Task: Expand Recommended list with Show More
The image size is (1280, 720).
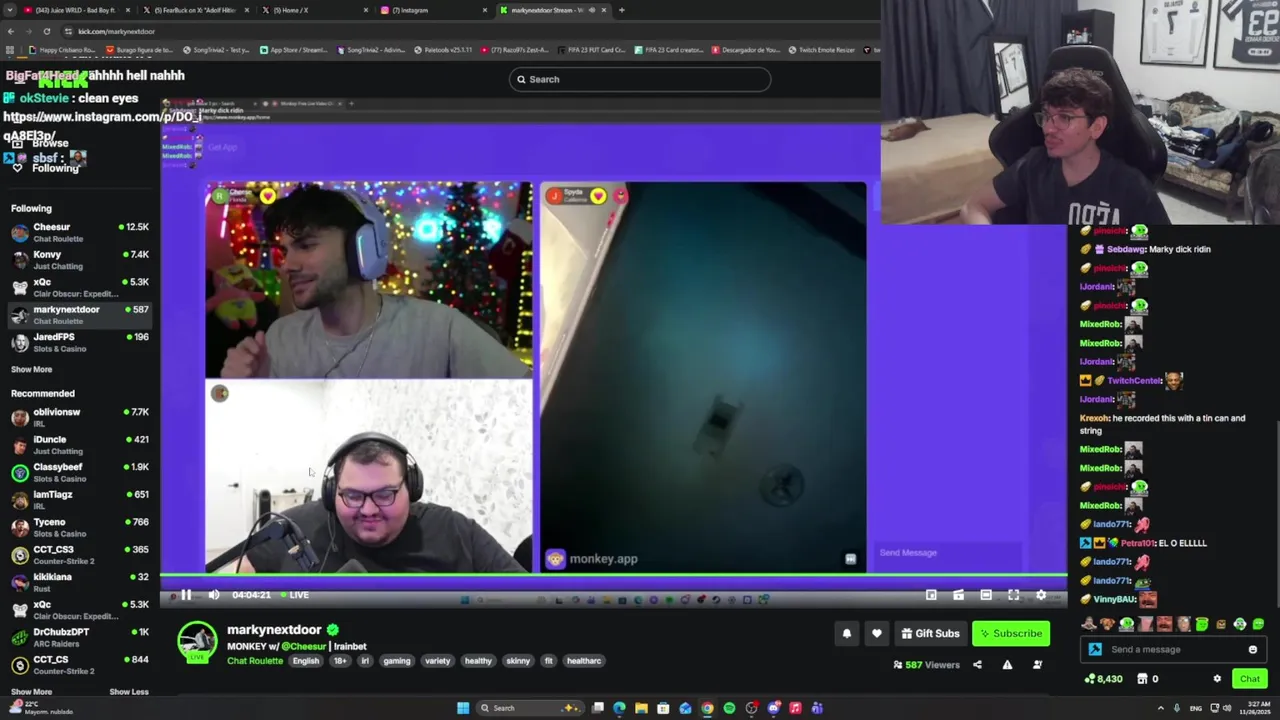Action: (x=31, y=692)
